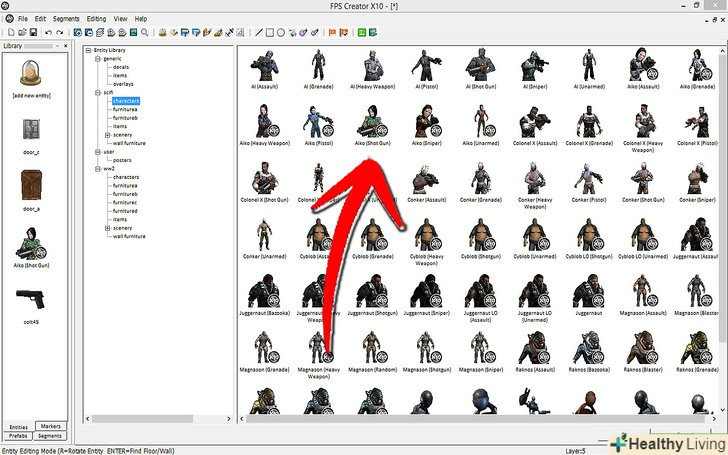
Task: Collapse the Entity Library root node
Action: [88, 50]
